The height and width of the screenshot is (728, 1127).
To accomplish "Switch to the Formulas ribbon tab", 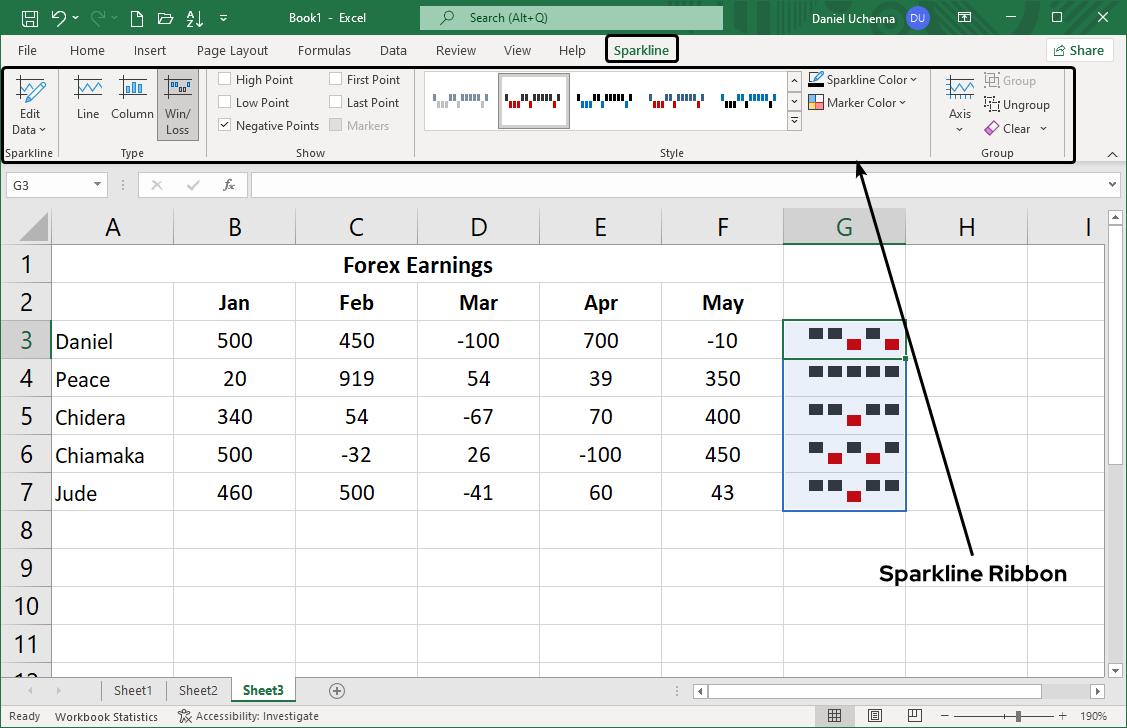I will pyautogui.click(x=324, y=50).
